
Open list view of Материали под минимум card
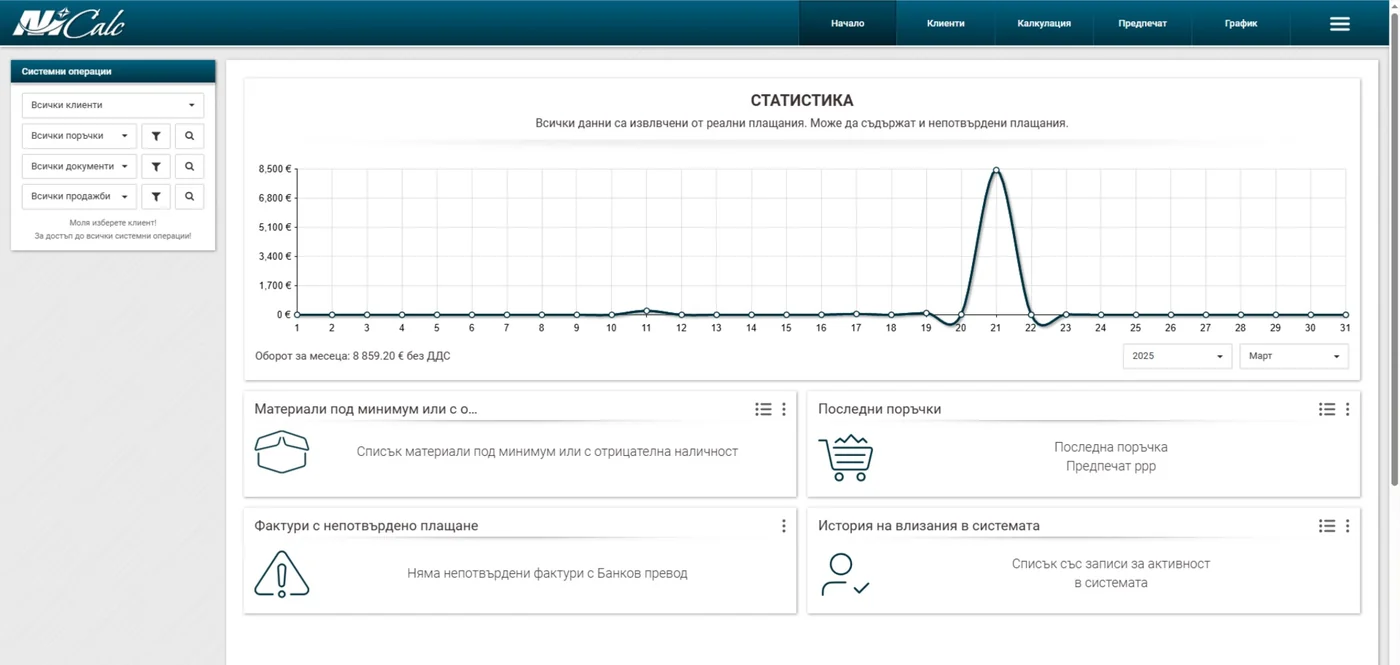[763, 409]
